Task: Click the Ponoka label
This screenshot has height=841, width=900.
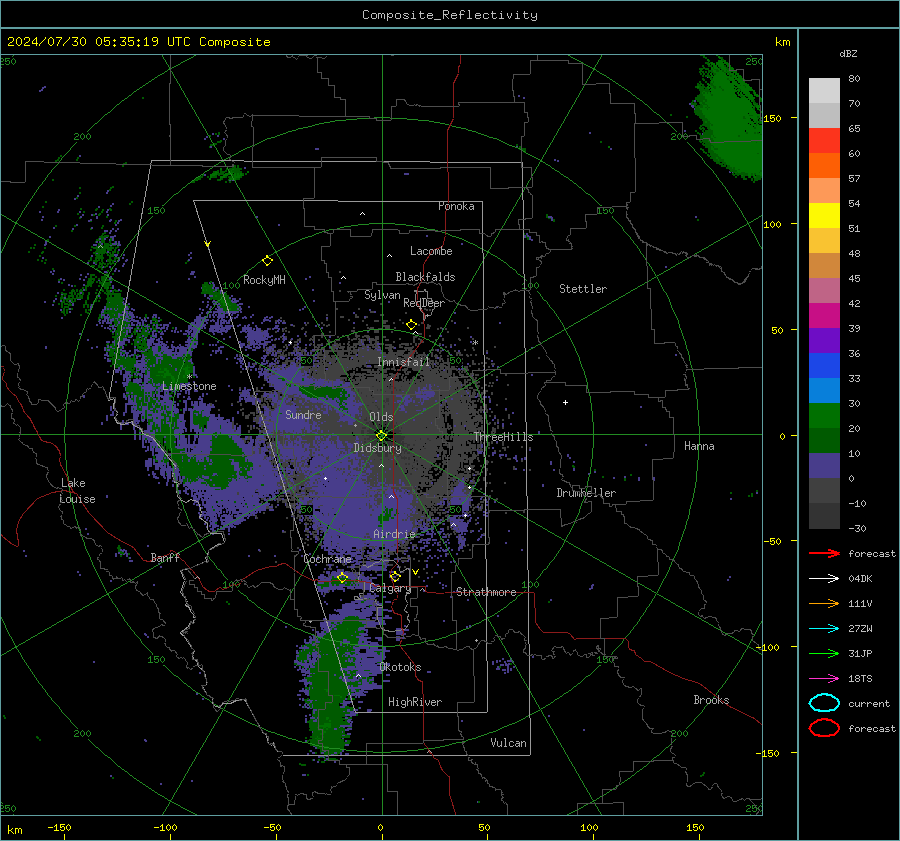Action: 456,206
